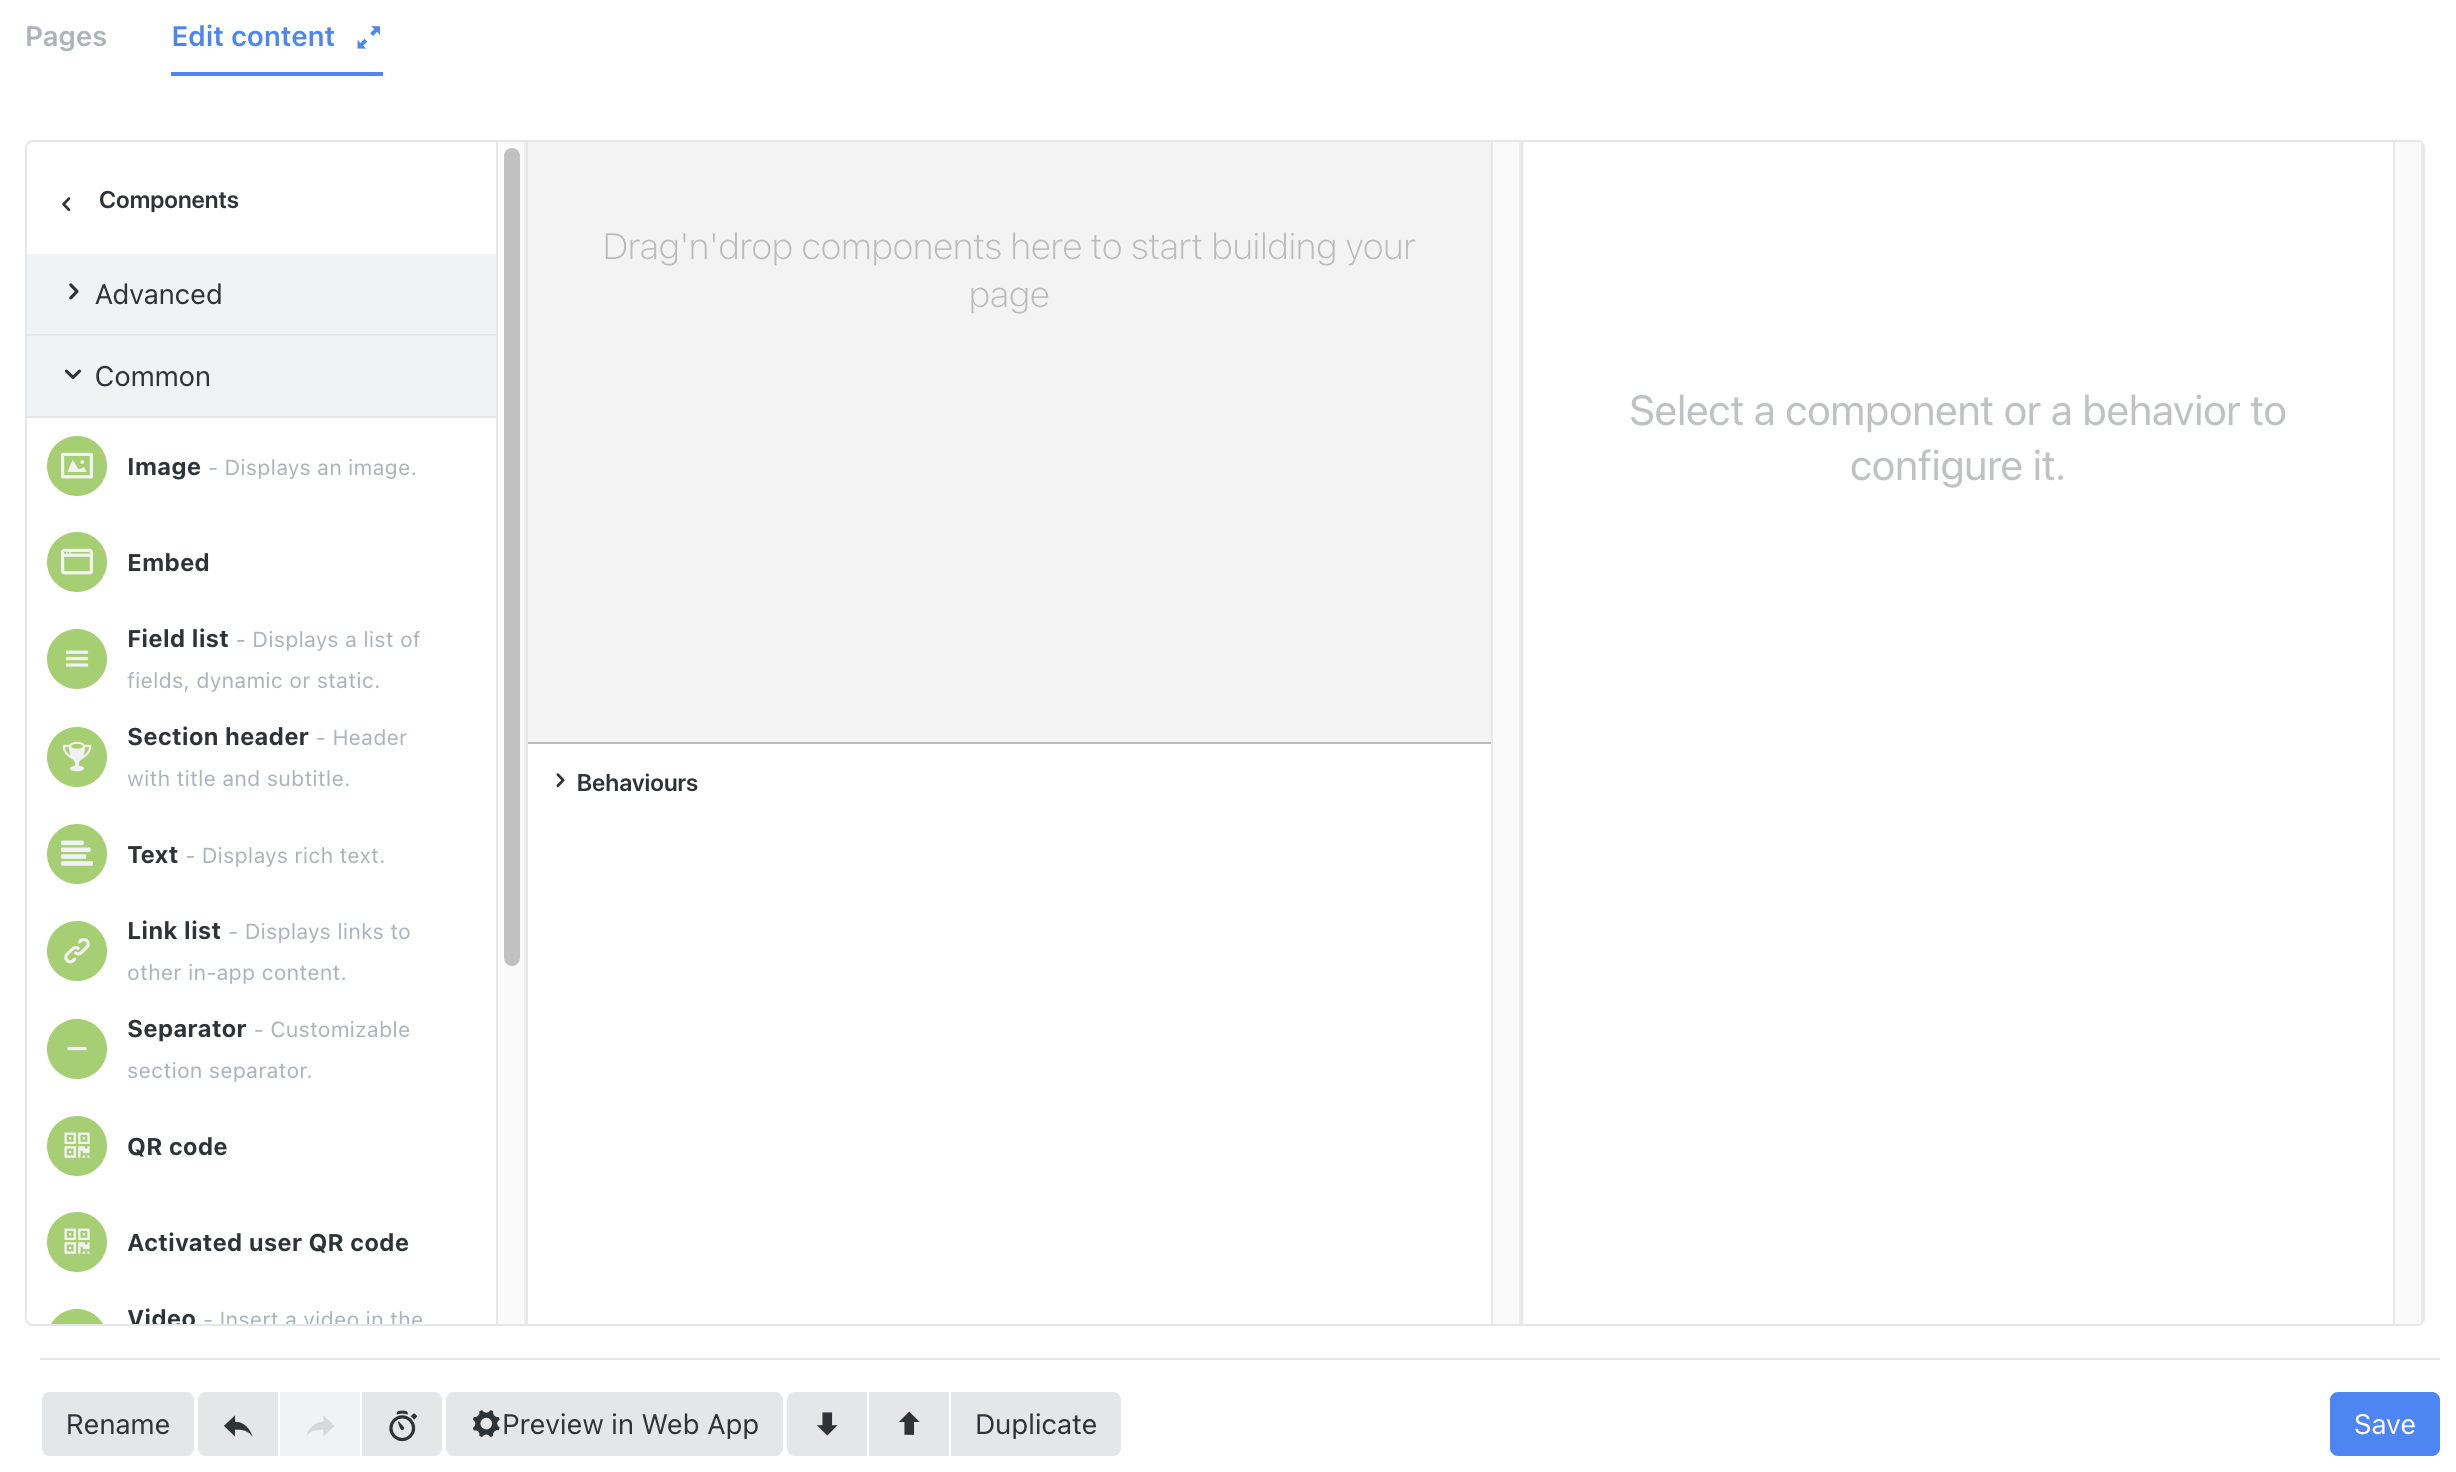Expand the Behaviours section
The width and height of the screenshot is (2456, 1472).
pyautogui.click(x=626, y=782)
